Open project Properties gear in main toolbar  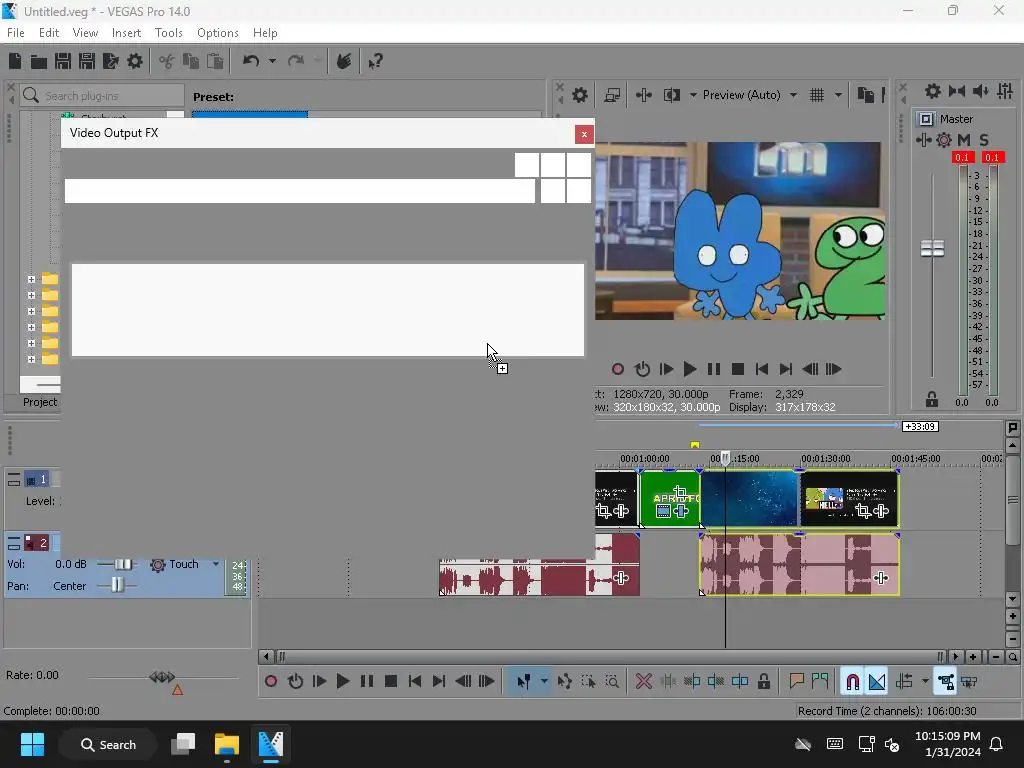(x=135, y=61)
